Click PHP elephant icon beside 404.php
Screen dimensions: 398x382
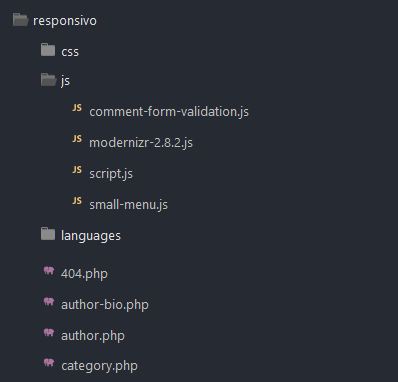pos(49,270)
